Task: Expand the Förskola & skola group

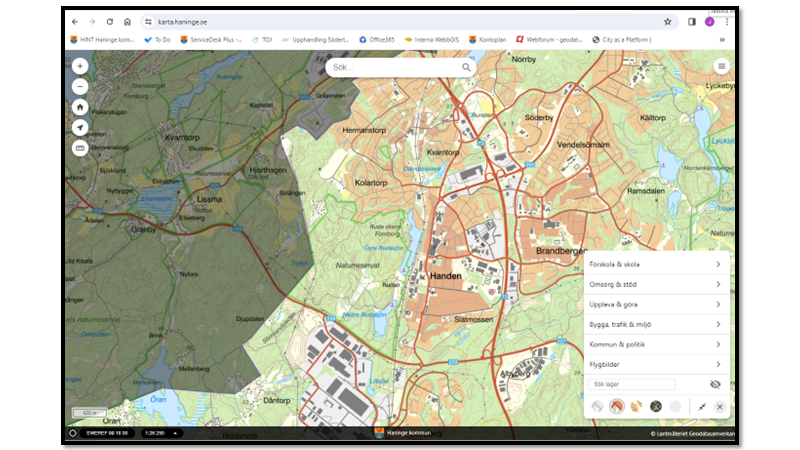Action: point(655,265)
